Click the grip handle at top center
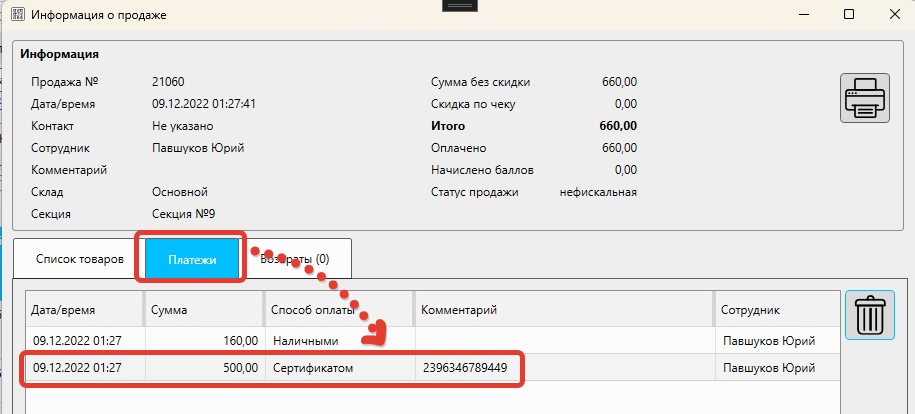This screenshot has height=414, width=915. pyautogui.click(x=458, y=6)
